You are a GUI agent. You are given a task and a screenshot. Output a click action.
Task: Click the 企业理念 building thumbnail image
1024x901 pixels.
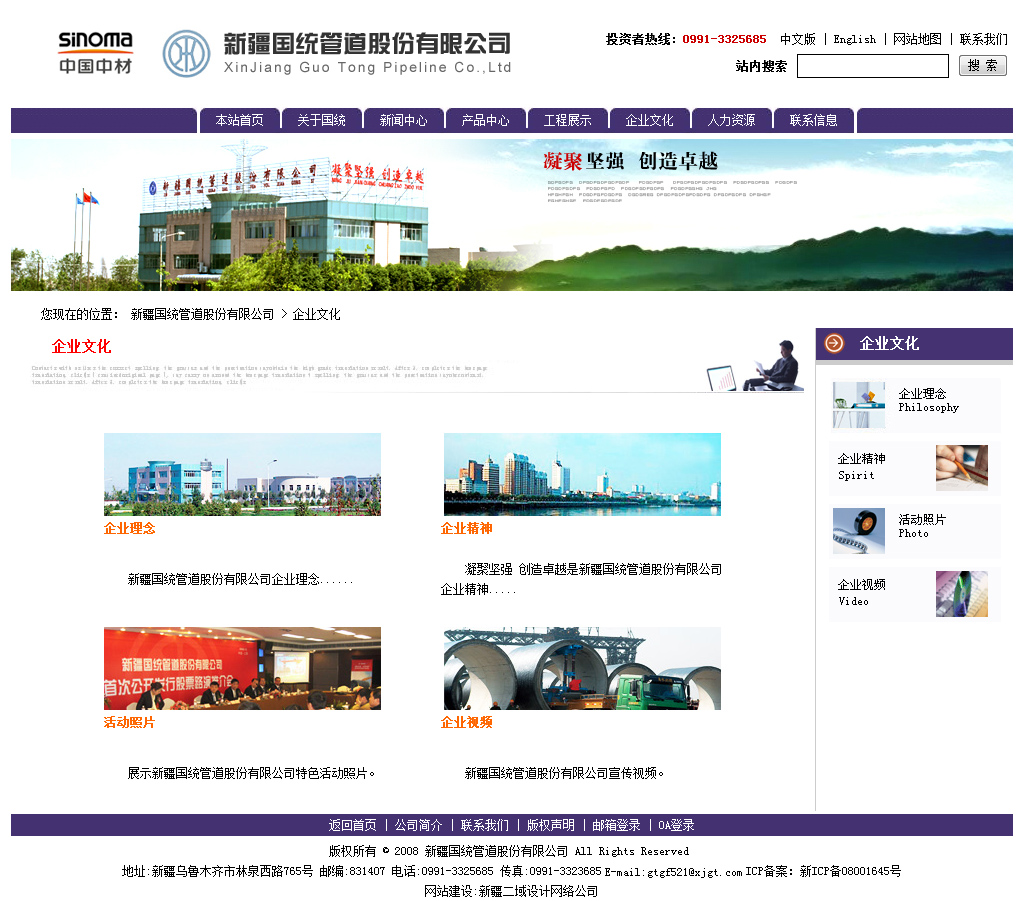click(x=242, y=474)
